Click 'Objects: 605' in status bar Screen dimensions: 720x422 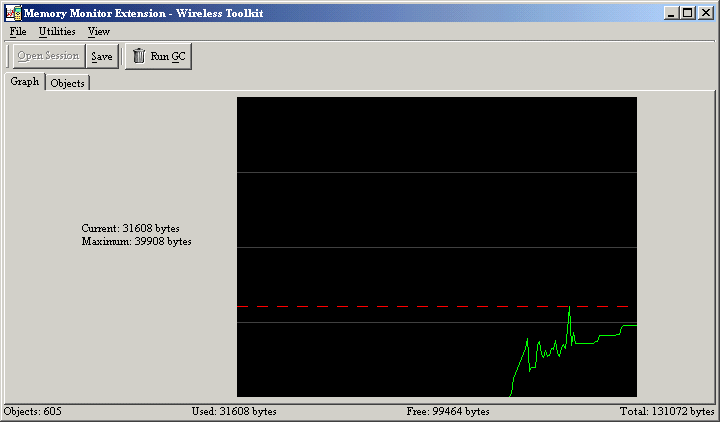pyautogui.click(x=33, y=411)
